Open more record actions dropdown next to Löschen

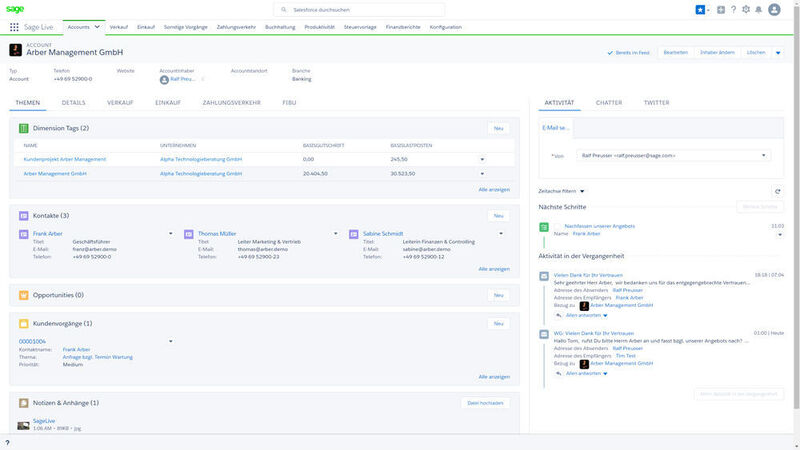[778, 53]
